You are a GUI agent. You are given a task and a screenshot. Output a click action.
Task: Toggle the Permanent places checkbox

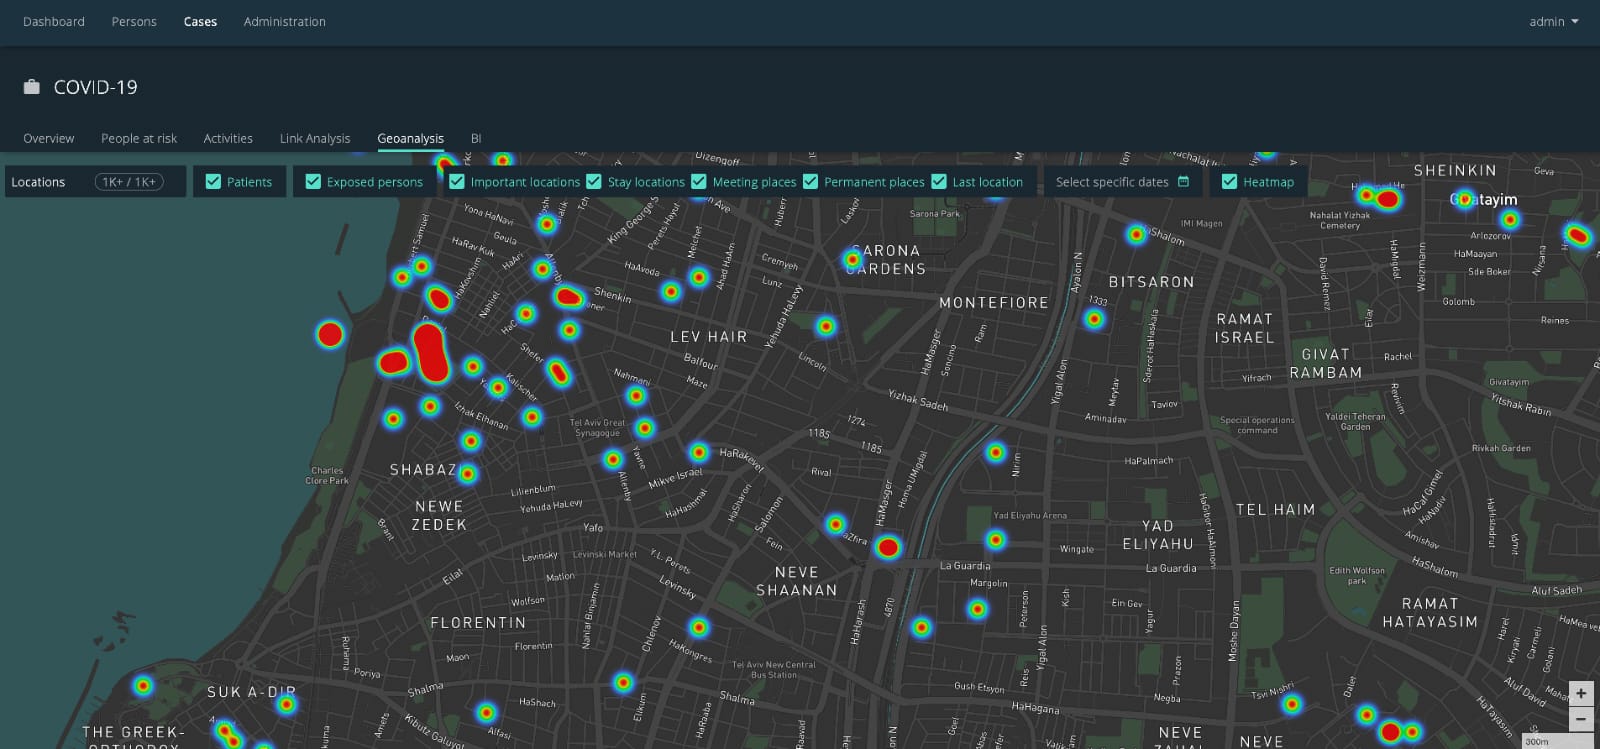(x=811, y=182)
